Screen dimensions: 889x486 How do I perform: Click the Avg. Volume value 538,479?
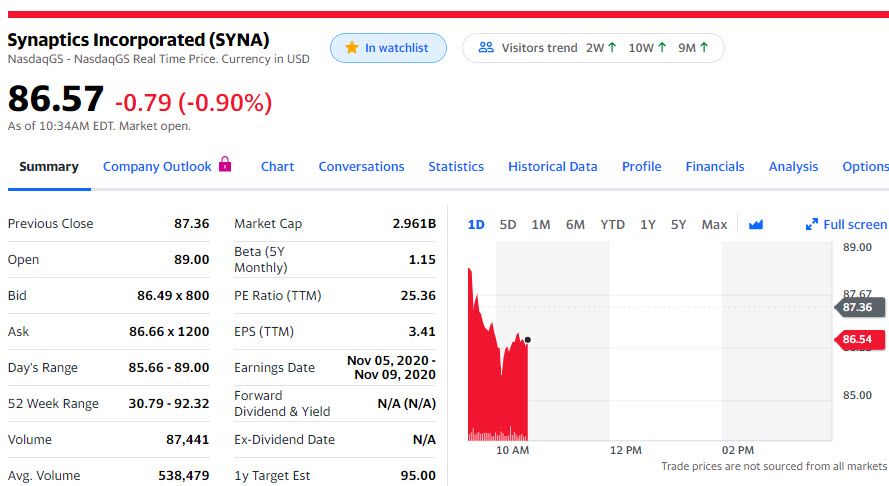tap(184, 475)
